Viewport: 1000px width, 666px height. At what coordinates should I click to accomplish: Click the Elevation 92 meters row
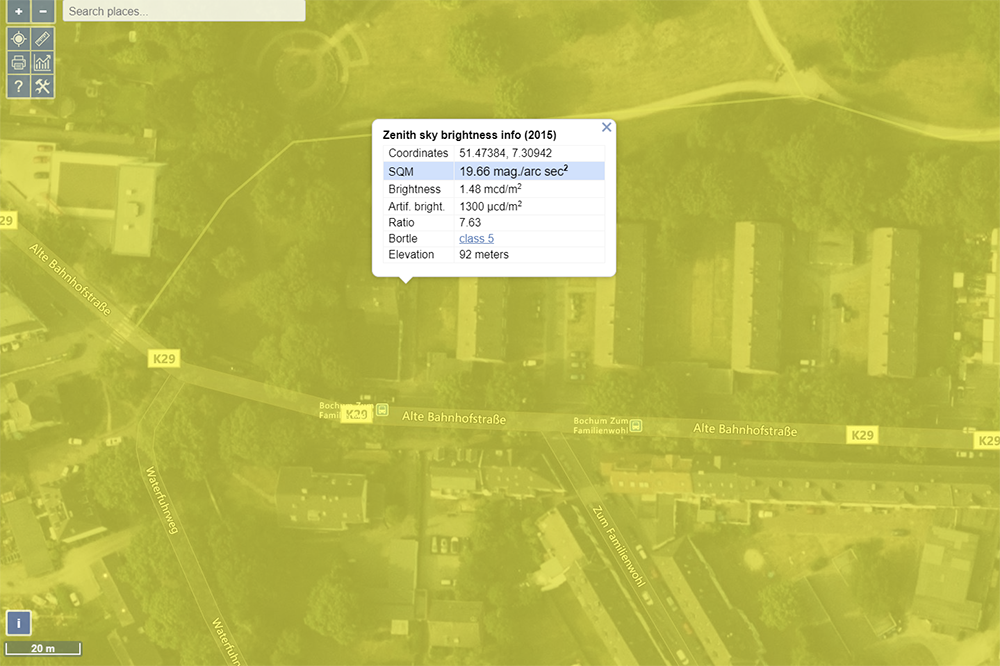(x=494, y=255)
